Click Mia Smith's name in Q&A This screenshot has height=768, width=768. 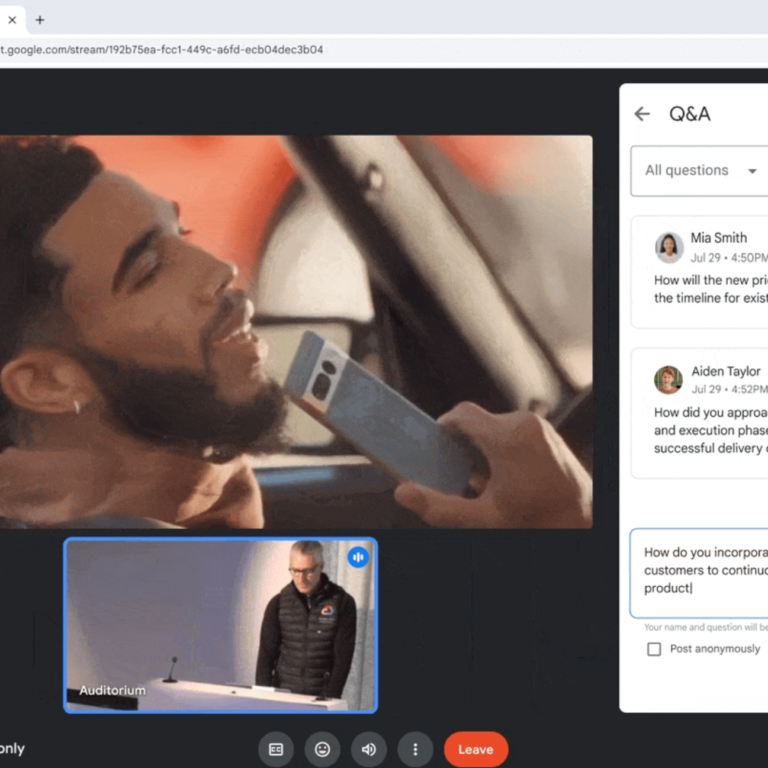click(x=718, y=238)
